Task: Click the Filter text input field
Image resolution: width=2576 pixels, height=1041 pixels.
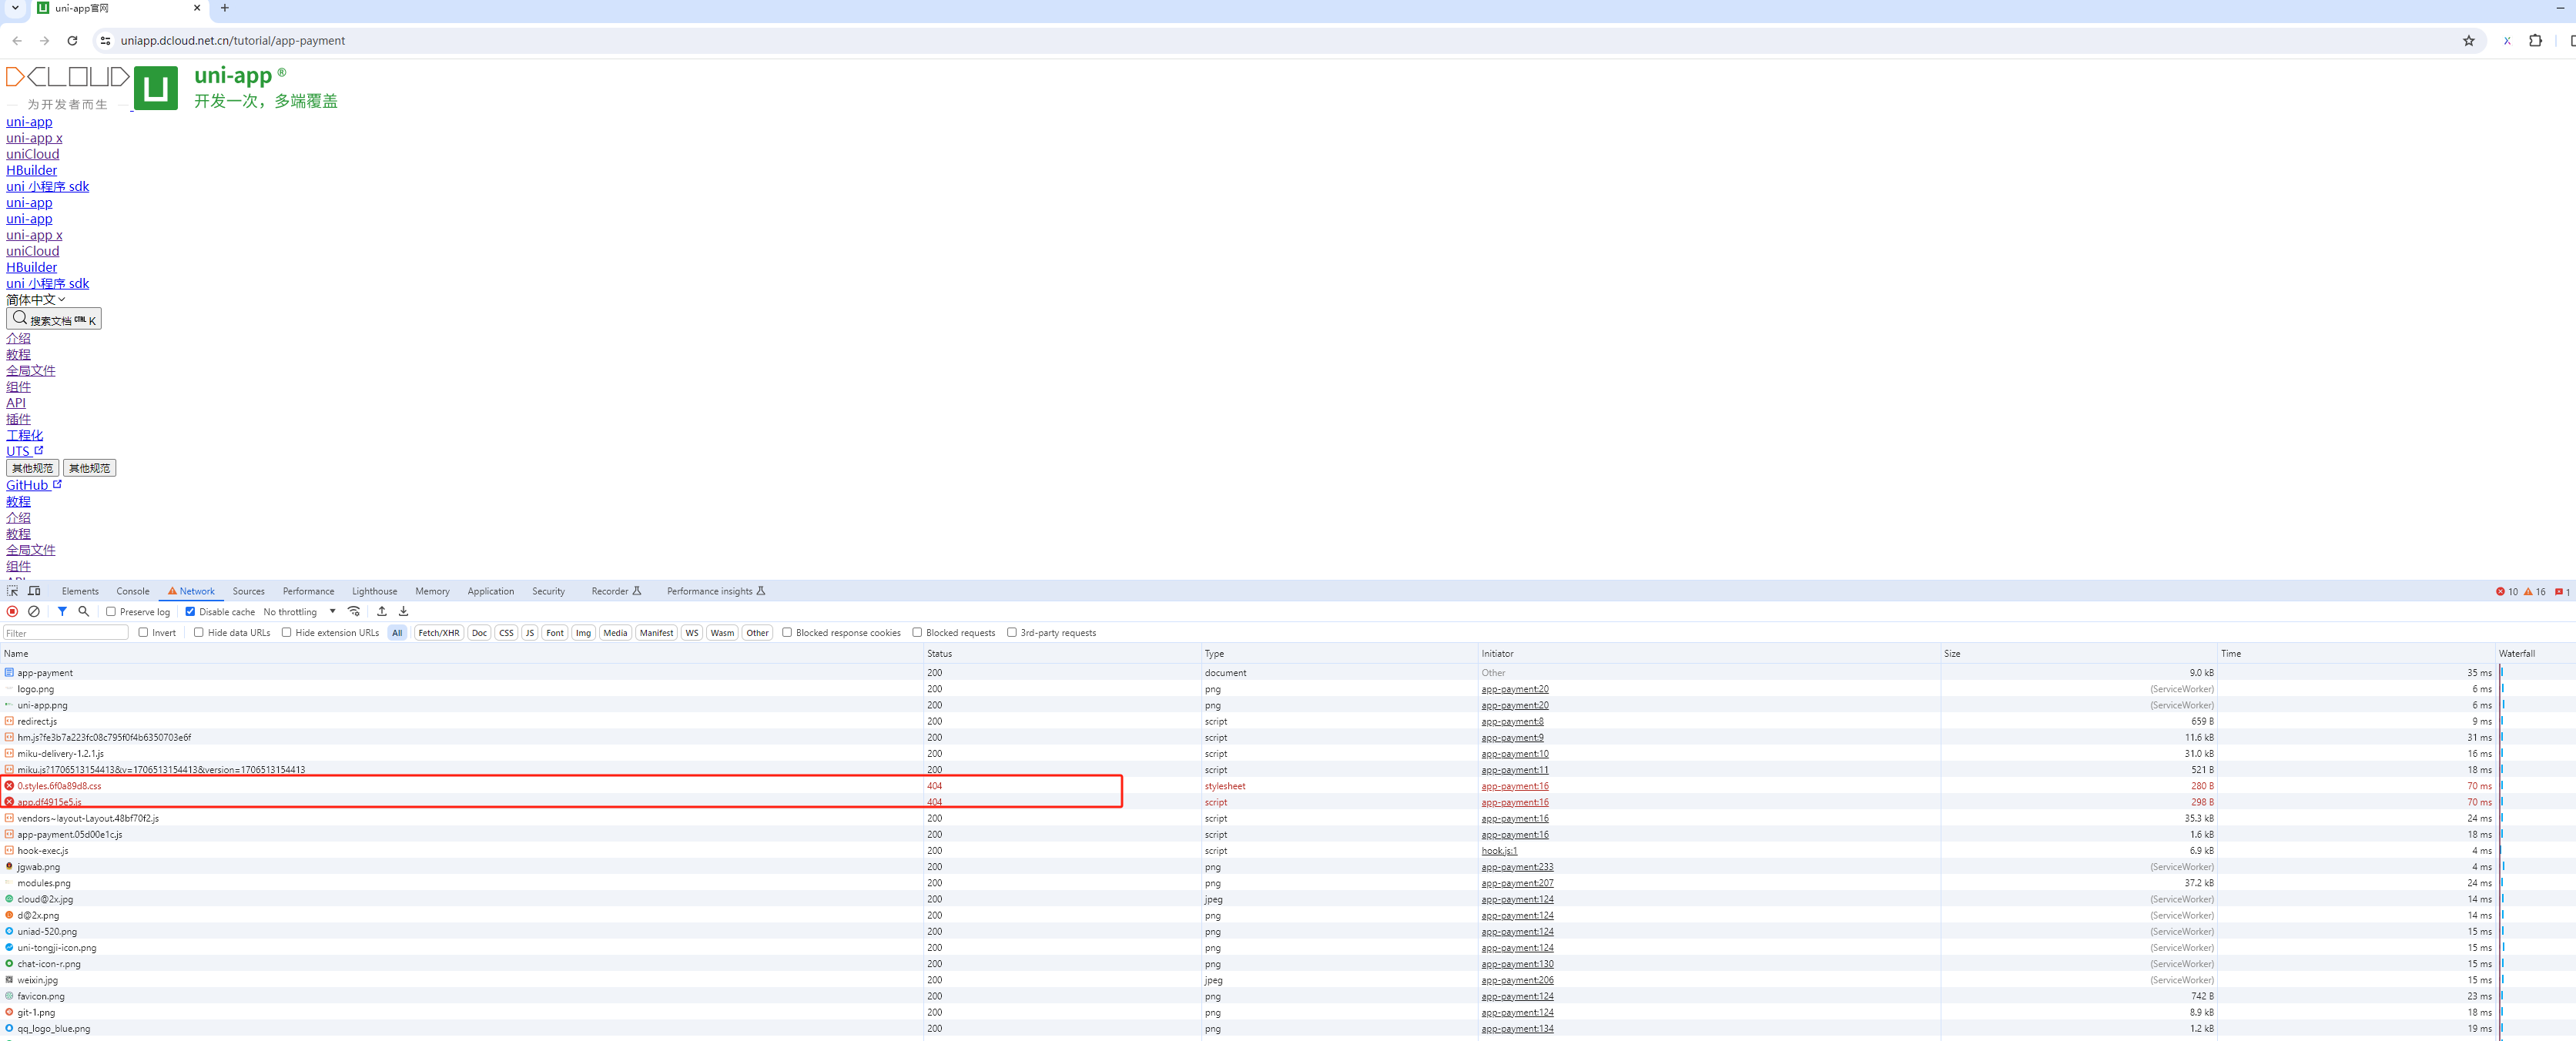Action: tap(66, 633)
